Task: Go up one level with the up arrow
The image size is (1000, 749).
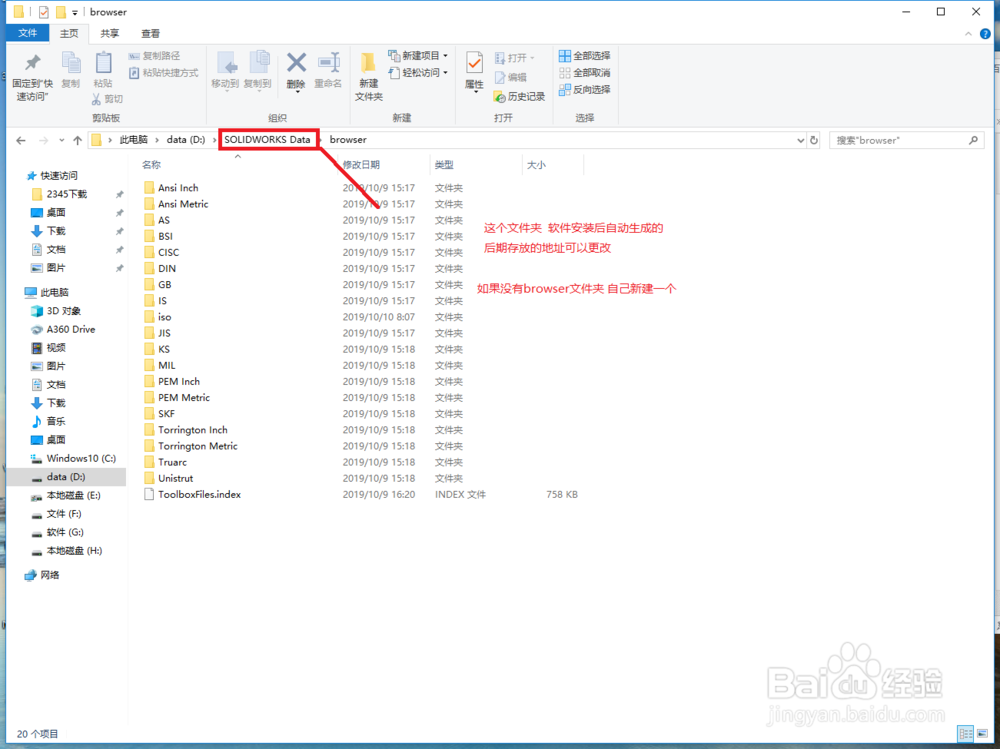Action: click(78, 140)
